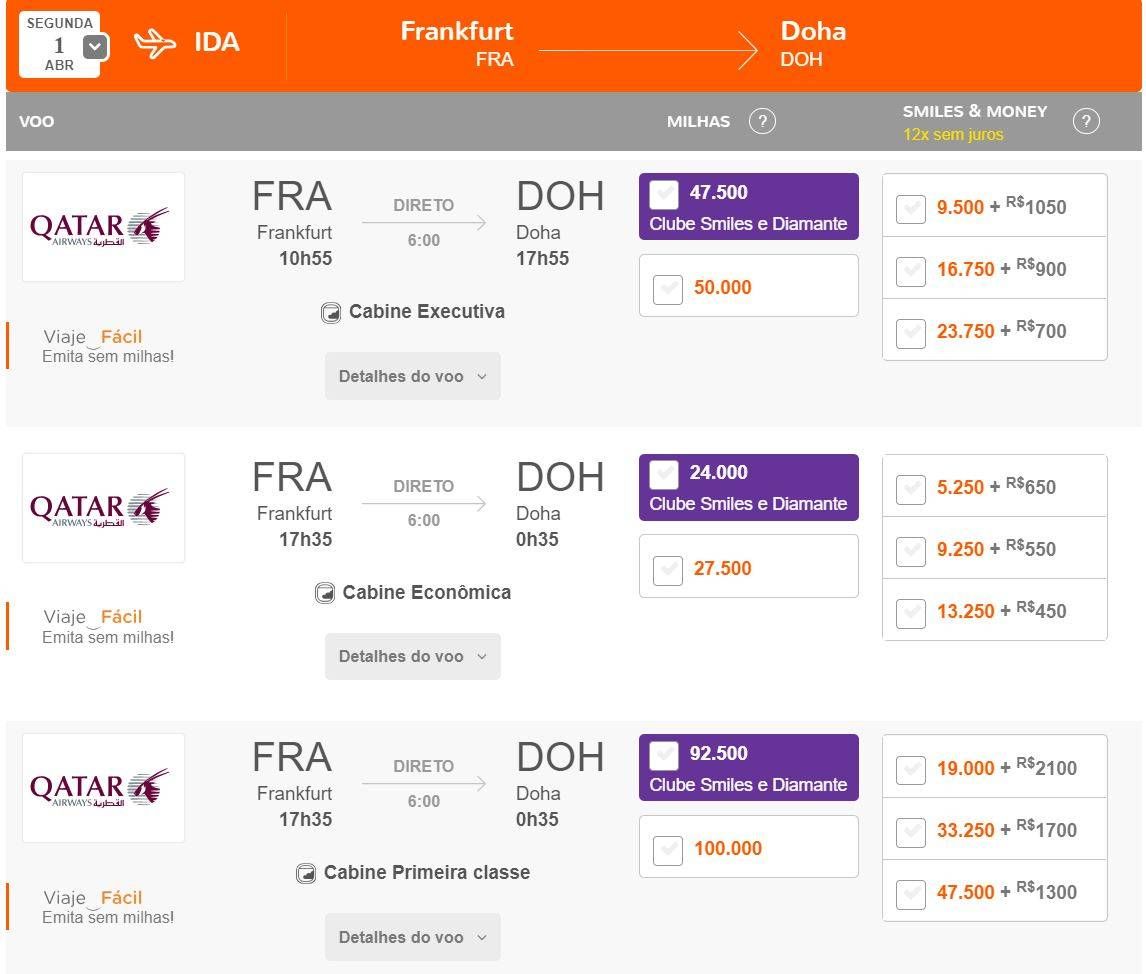This screenshot has height=974, width=1146.
Task: Select 92.500 Clube Smiles e Diamante fare
Action: [664, 755]
